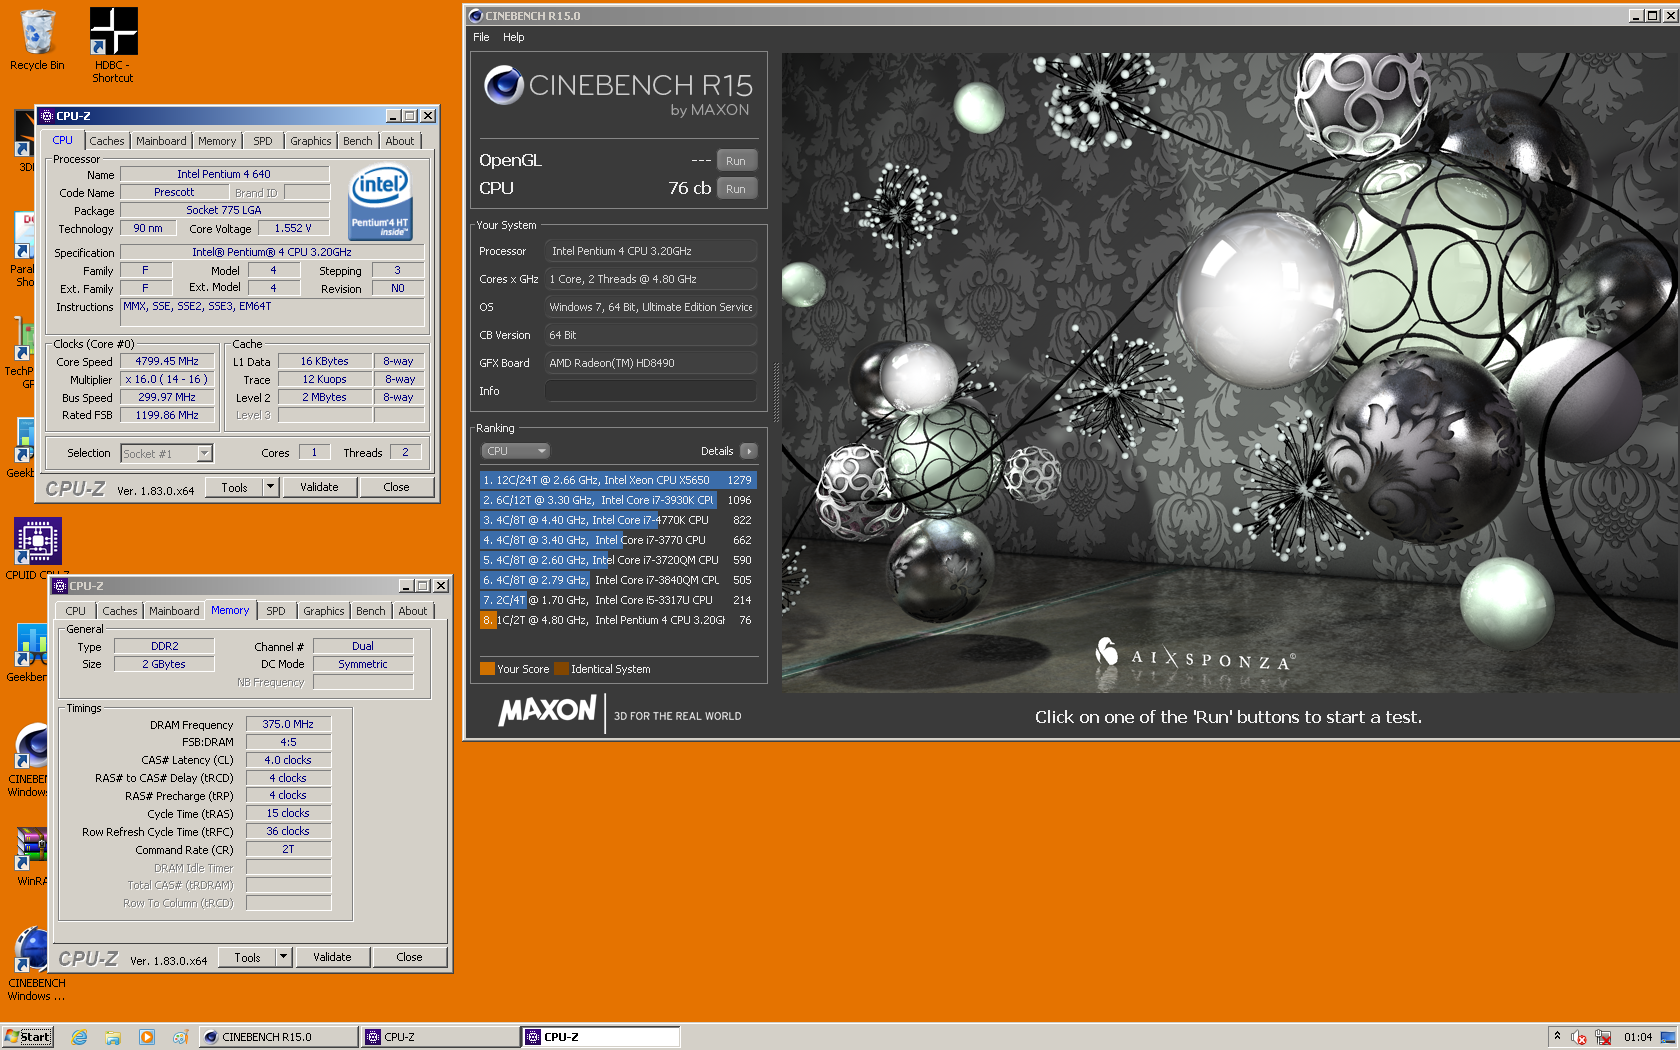This screenshot has width=1680, height=1050.
Task: Switch to CPU tab in lower CPU-Z
Action: pos(76,611)
